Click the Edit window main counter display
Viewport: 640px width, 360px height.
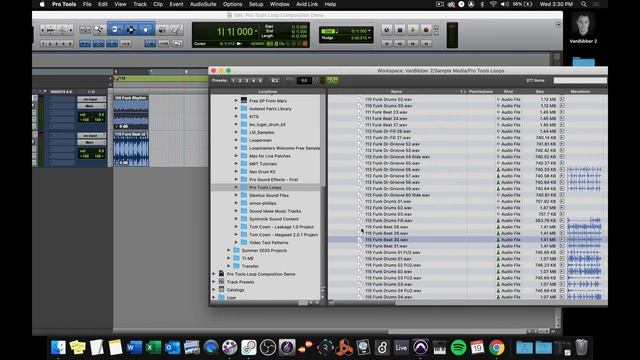click(235, 31)
